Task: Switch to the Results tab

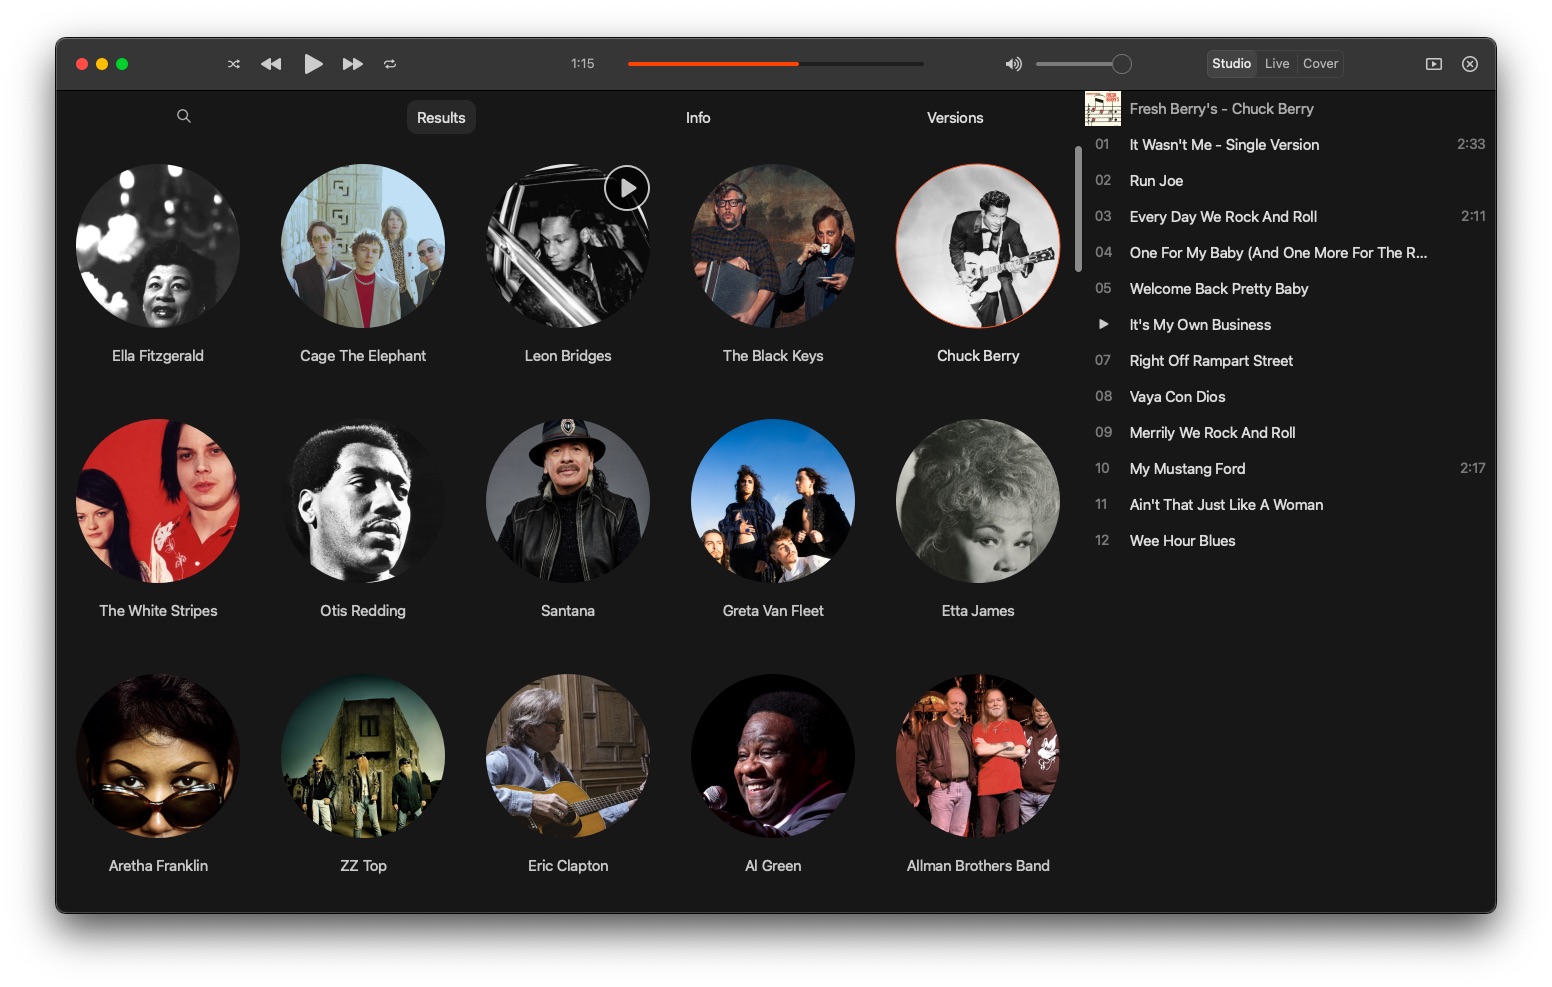Action: click(x=441, y=118)
